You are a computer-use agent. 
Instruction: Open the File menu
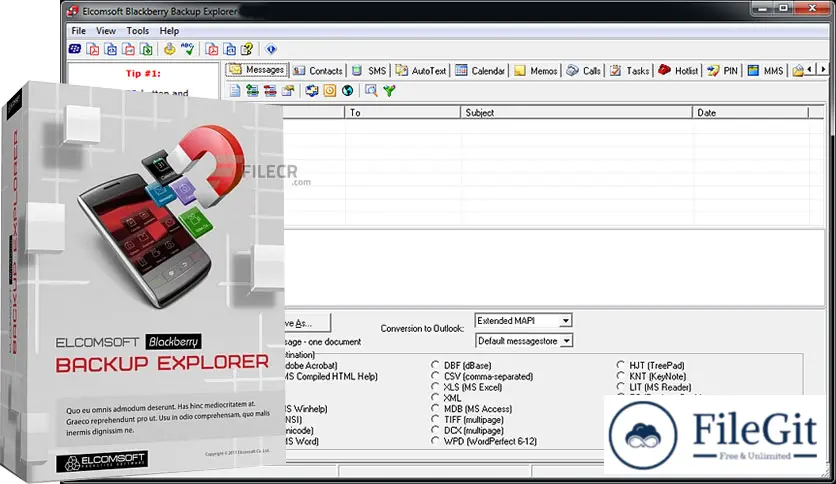[78, 31]
